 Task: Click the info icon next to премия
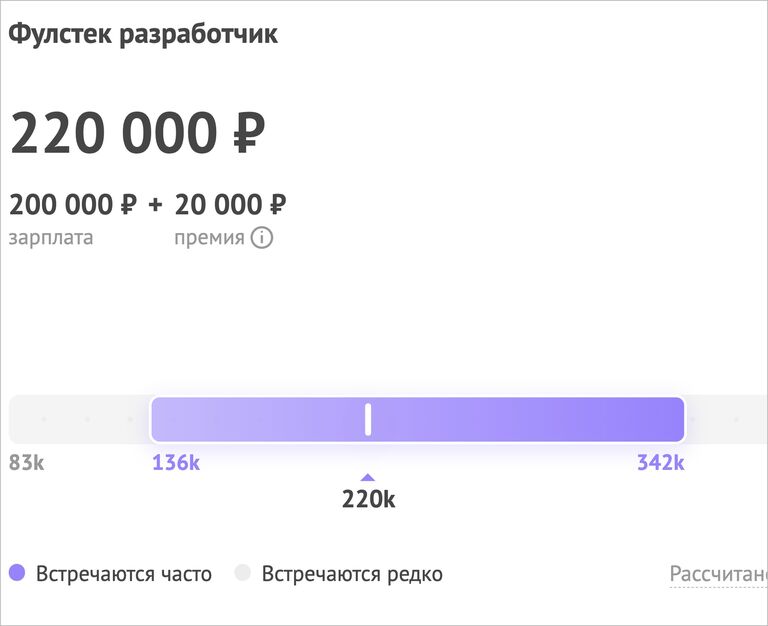(x=262, y=238)
